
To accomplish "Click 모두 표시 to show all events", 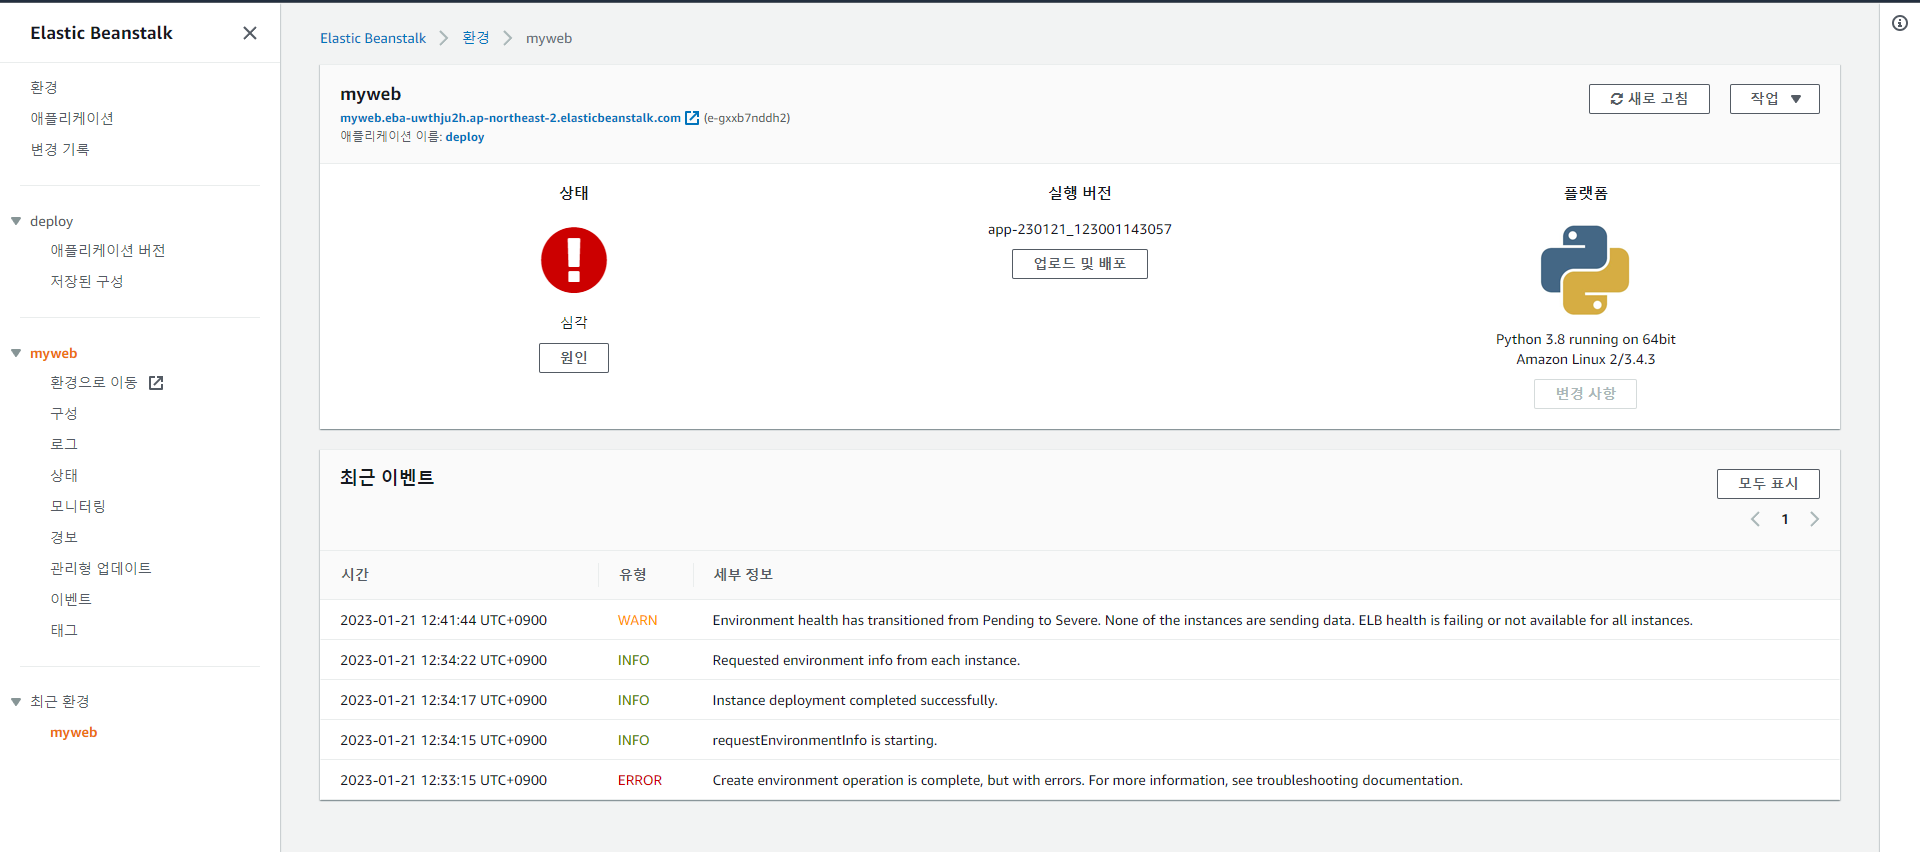I will coord(1768,484).
